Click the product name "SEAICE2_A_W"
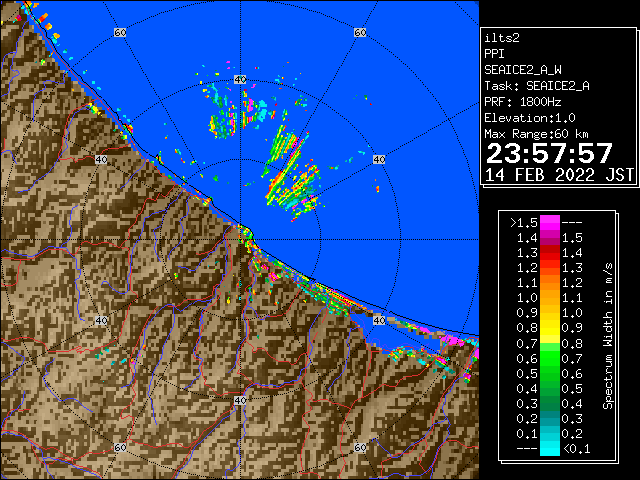This screenshot has width=640, height=480. point(523,70)
